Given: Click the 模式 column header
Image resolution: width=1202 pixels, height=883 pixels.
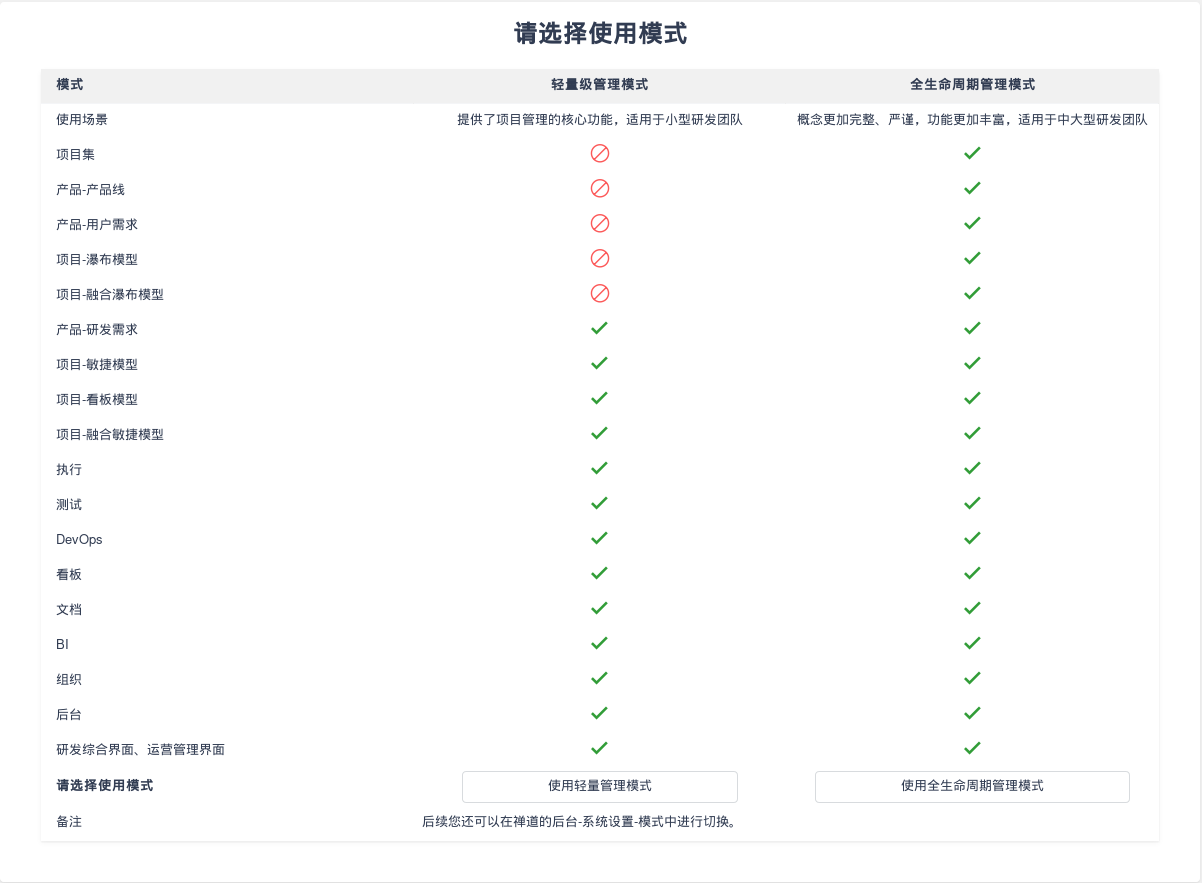Looking at the screenshot, I should point(70,85).
